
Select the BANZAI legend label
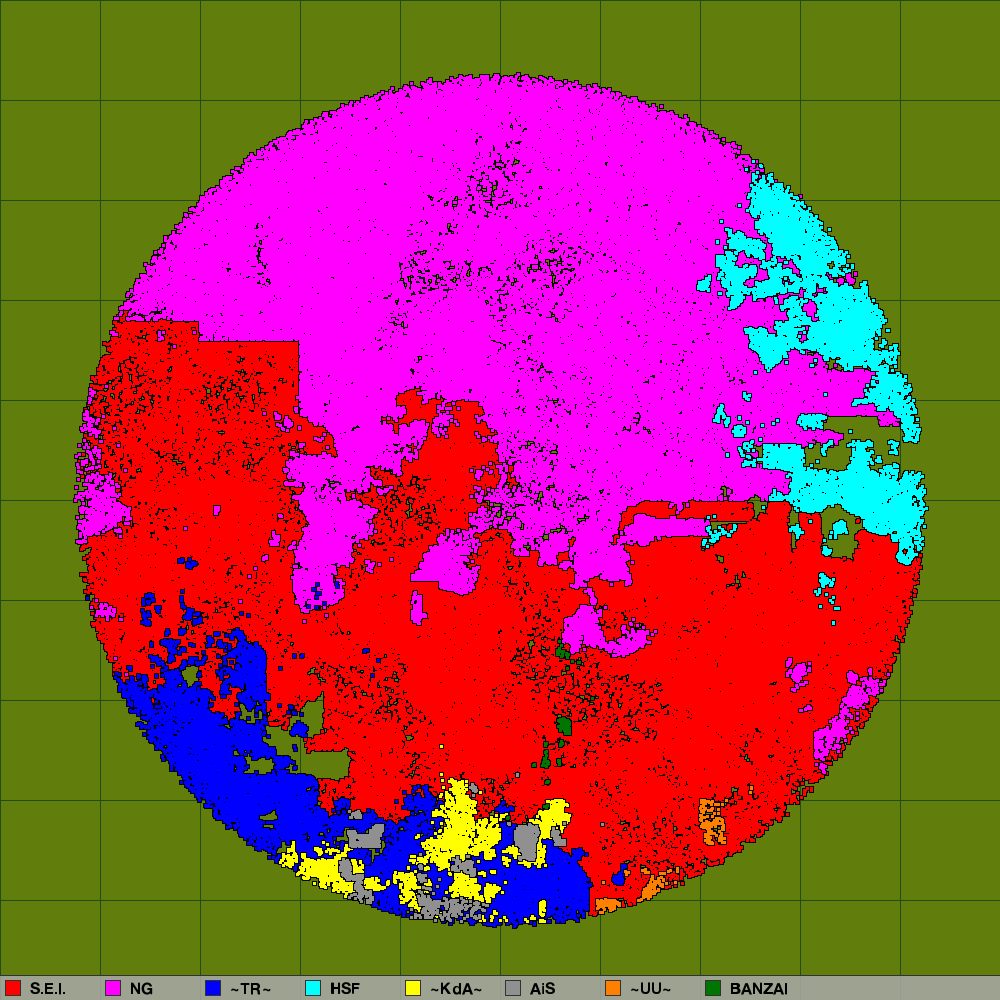759,989
